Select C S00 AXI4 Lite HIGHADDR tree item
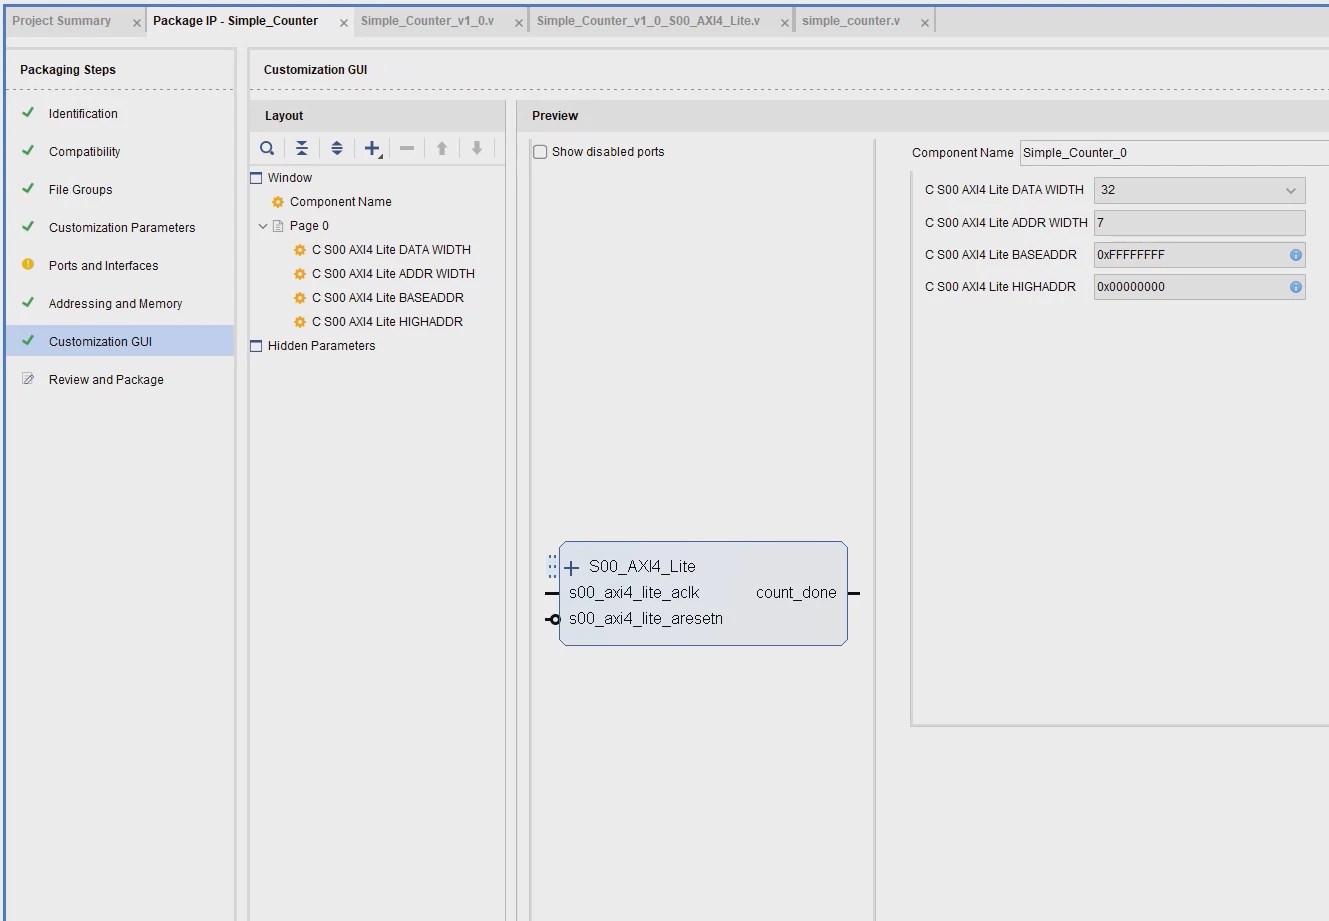This screenshot has height=921, width=1329. pos(387,322)
